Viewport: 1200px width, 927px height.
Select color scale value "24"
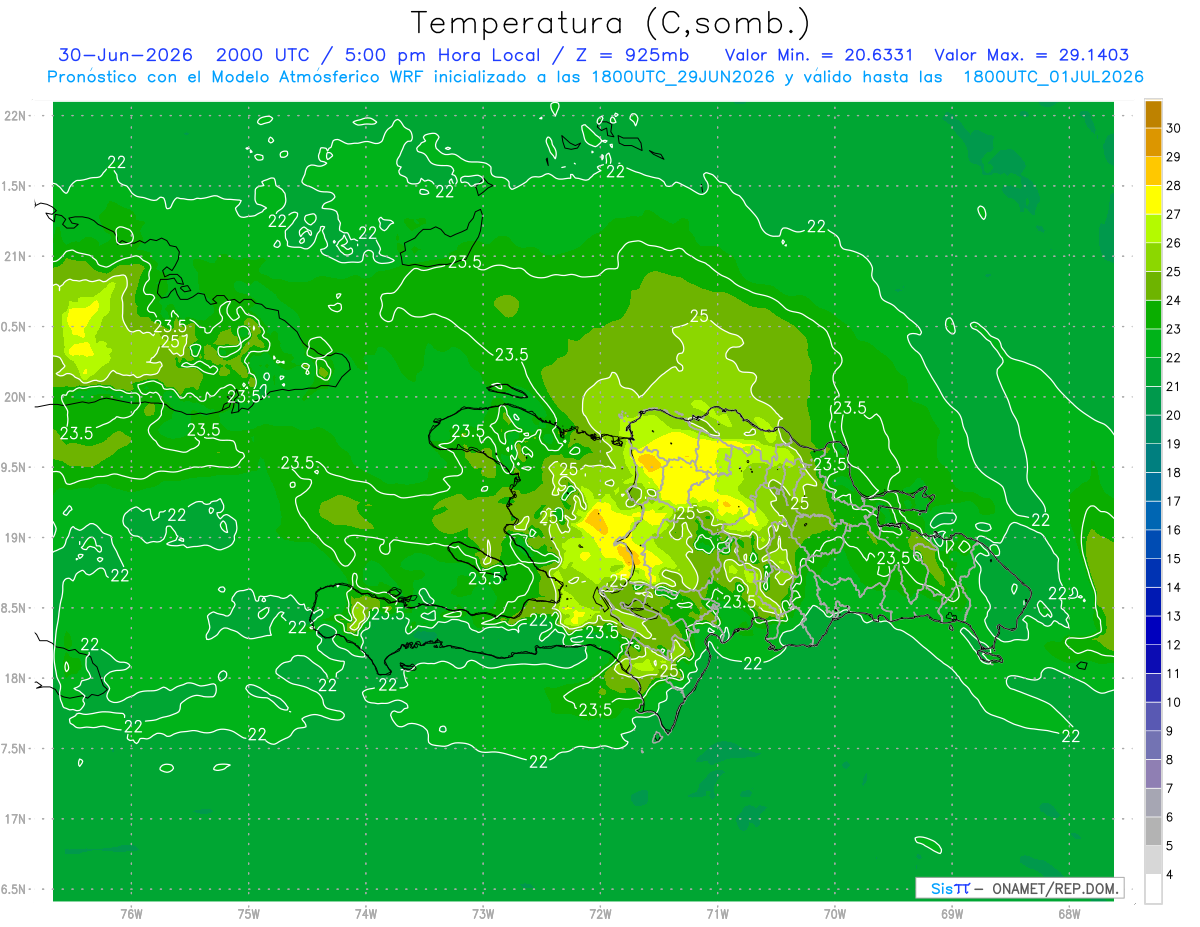click(x=1173, y=300)
